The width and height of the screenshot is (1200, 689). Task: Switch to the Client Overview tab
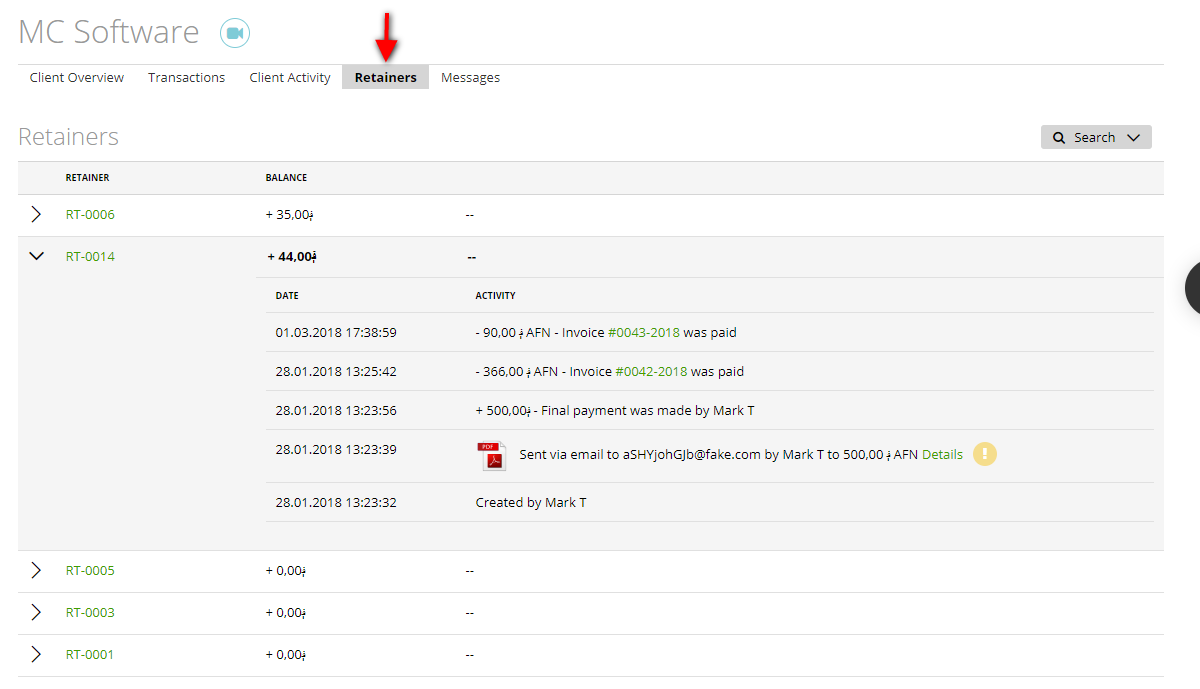point(76,77)
